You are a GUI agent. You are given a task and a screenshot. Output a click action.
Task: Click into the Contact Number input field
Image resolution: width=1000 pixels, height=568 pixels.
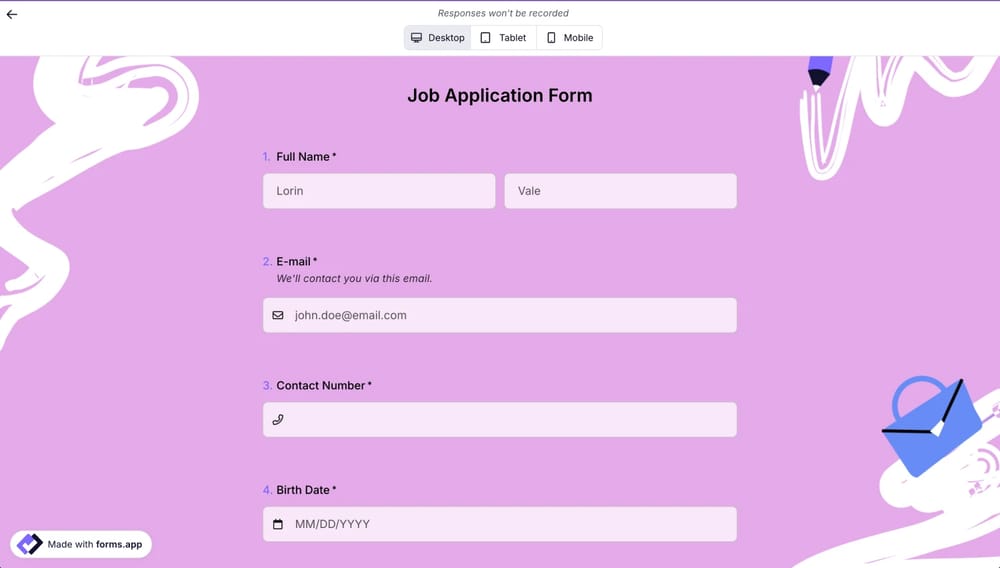(x=510, y=420)
